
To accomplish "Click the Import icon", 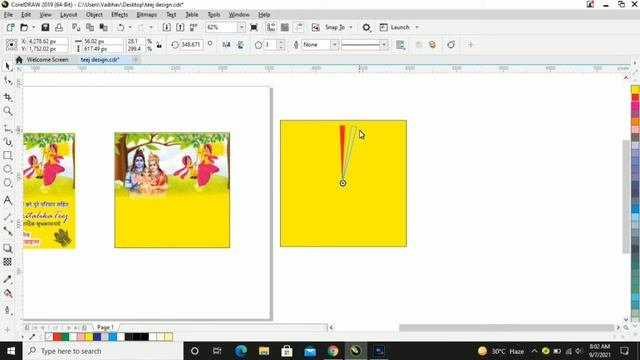I will 167,27.
